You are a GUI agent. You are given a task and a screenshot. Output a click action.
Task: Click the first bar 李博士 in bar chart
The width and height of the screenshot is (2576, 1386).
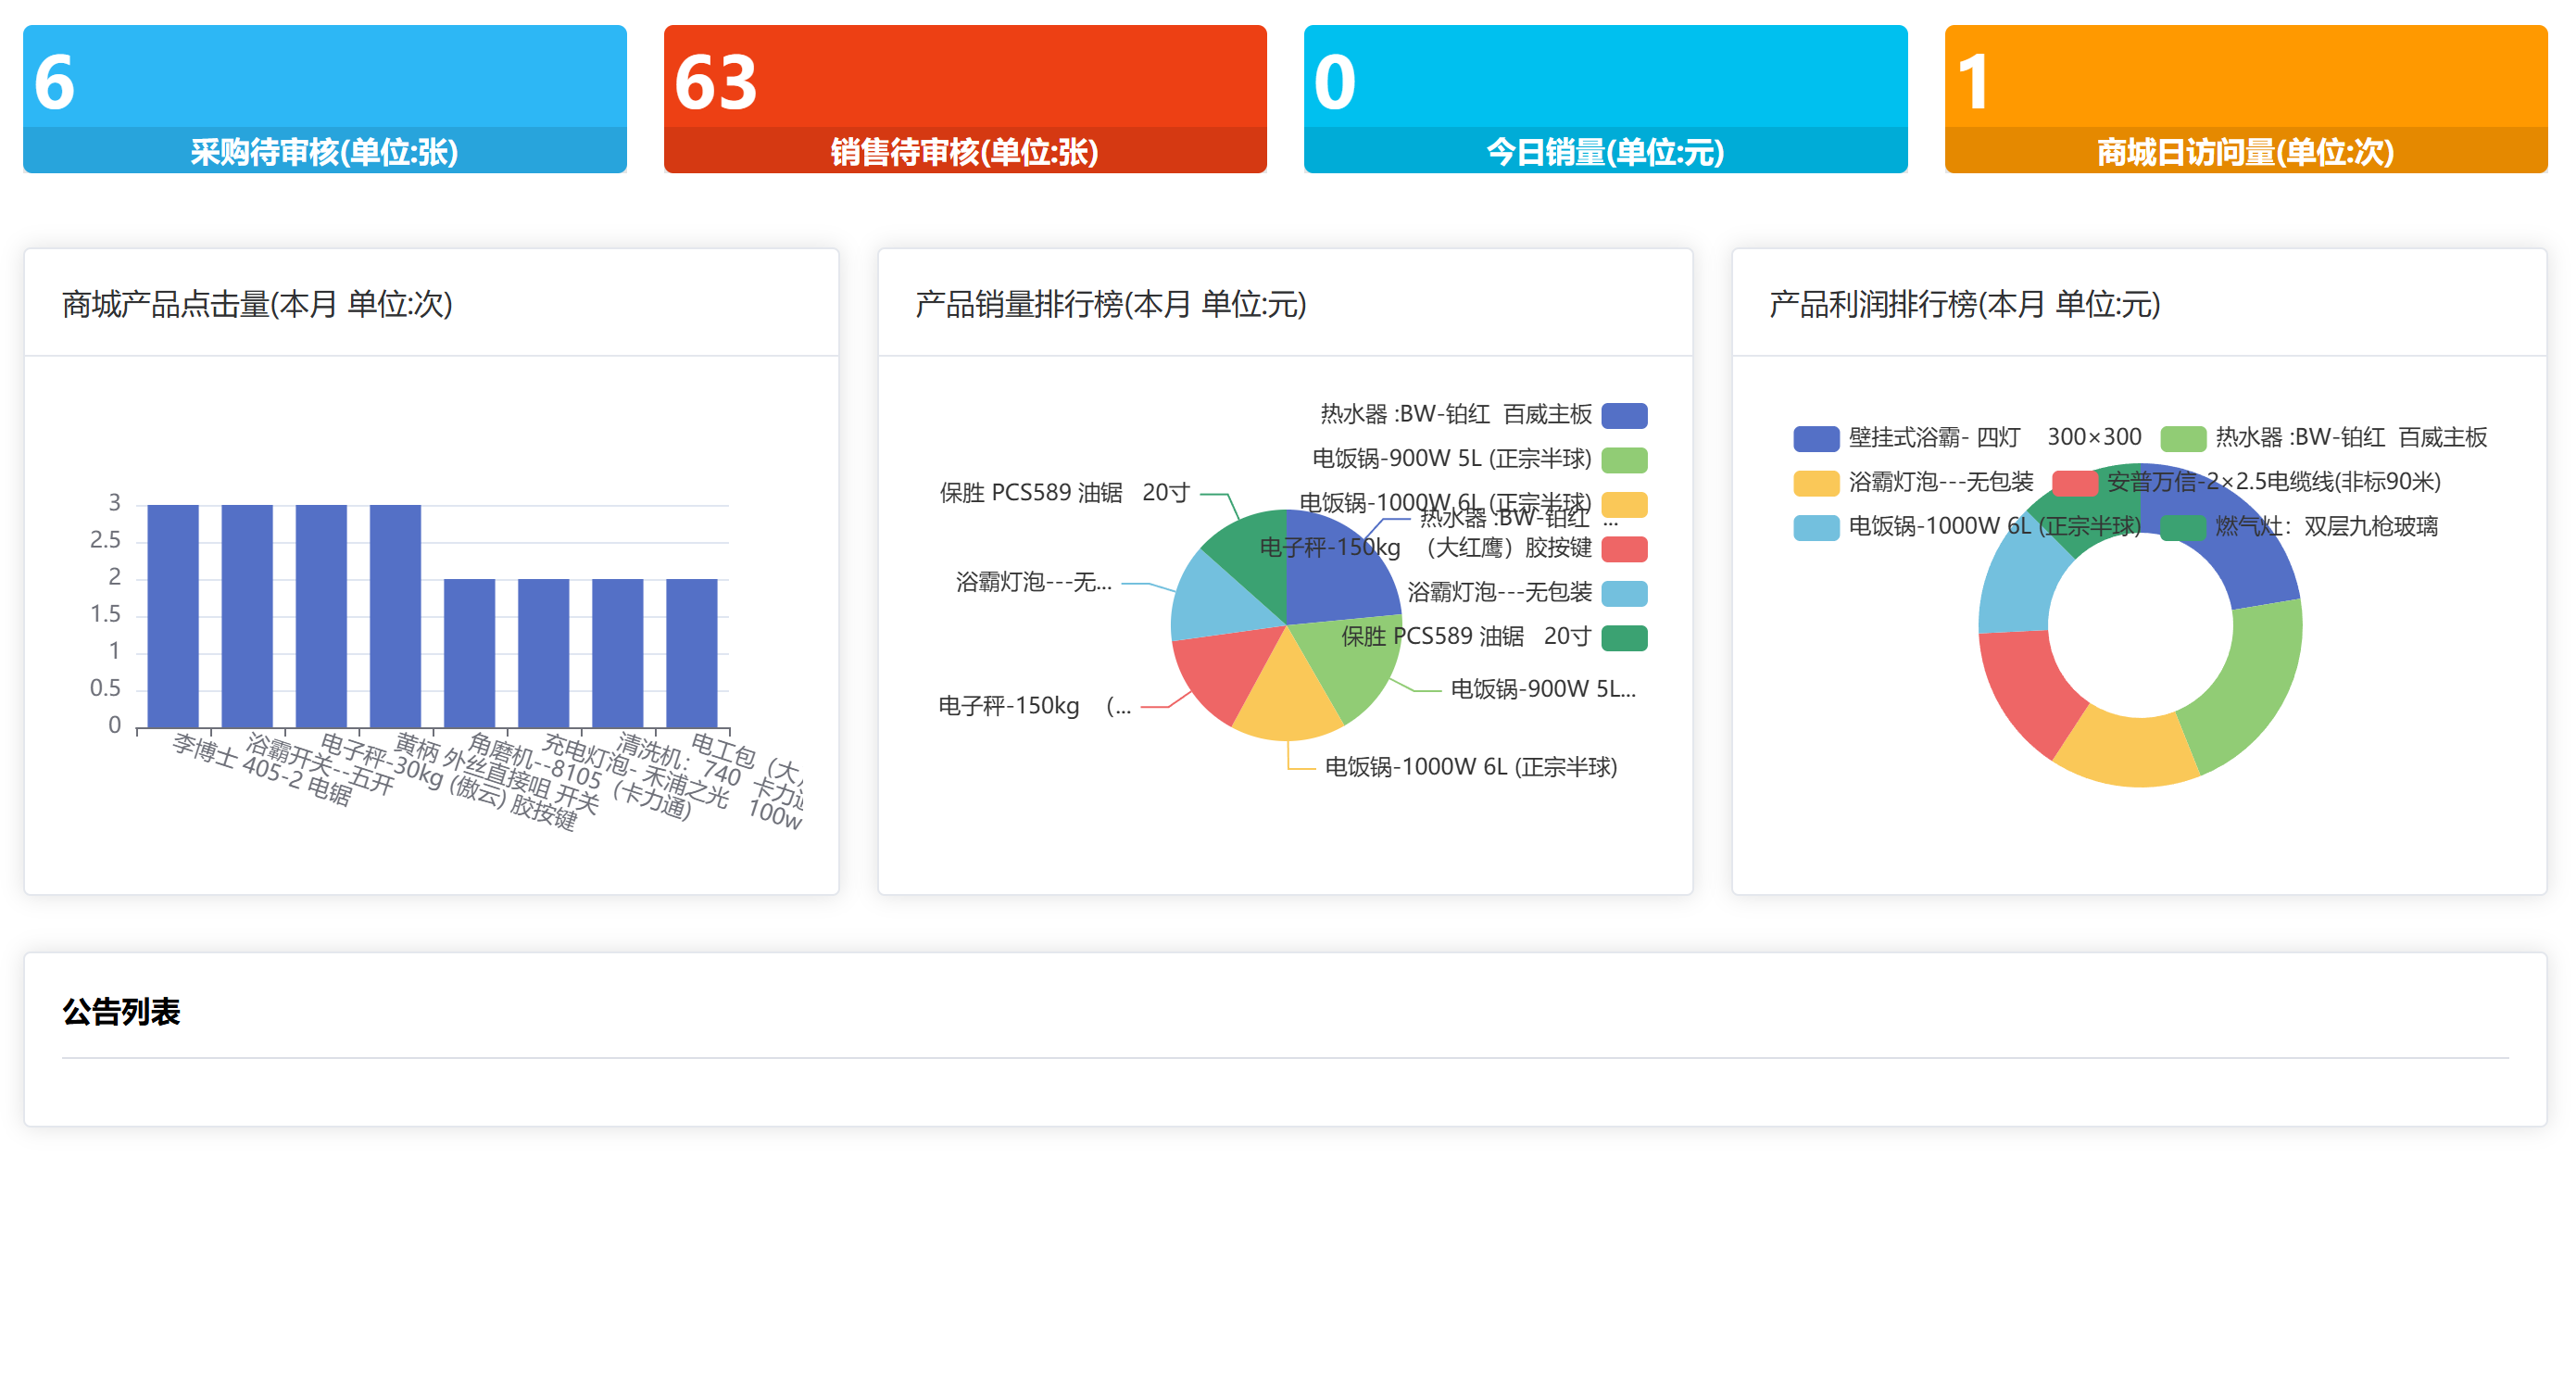[x=173, y=615]
